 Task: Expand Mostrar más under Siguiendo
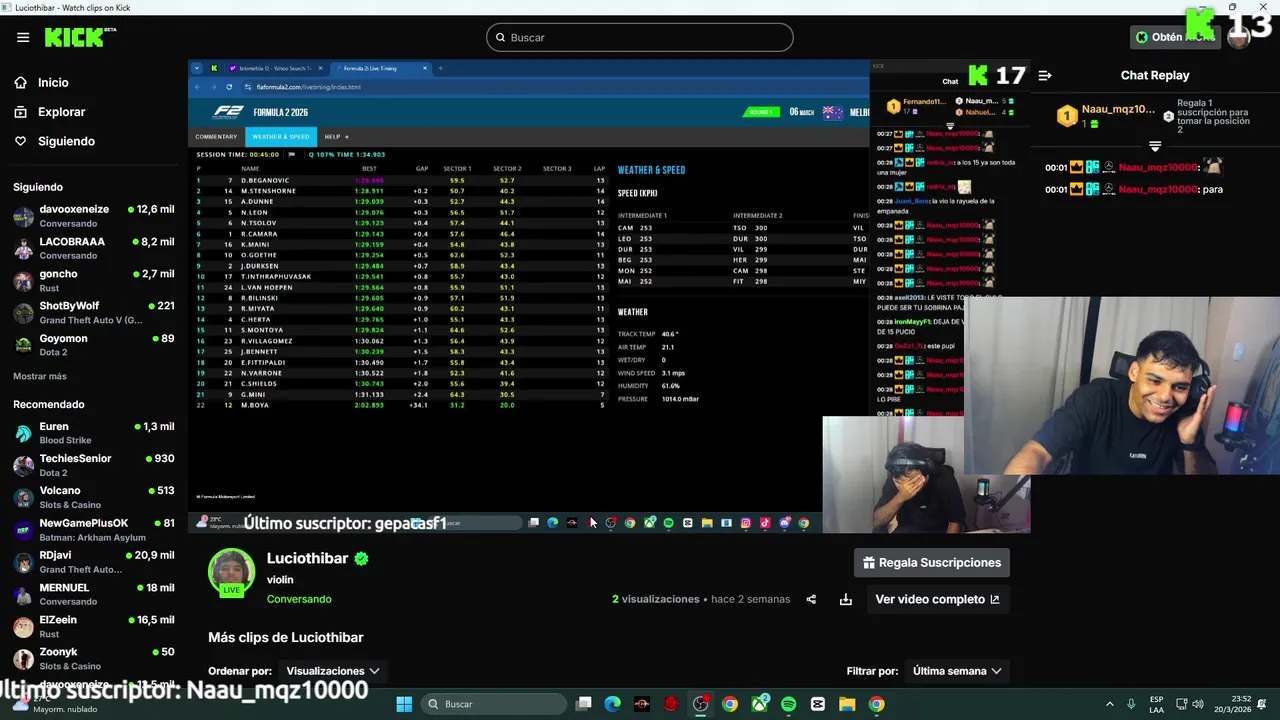tap(40, 376)
